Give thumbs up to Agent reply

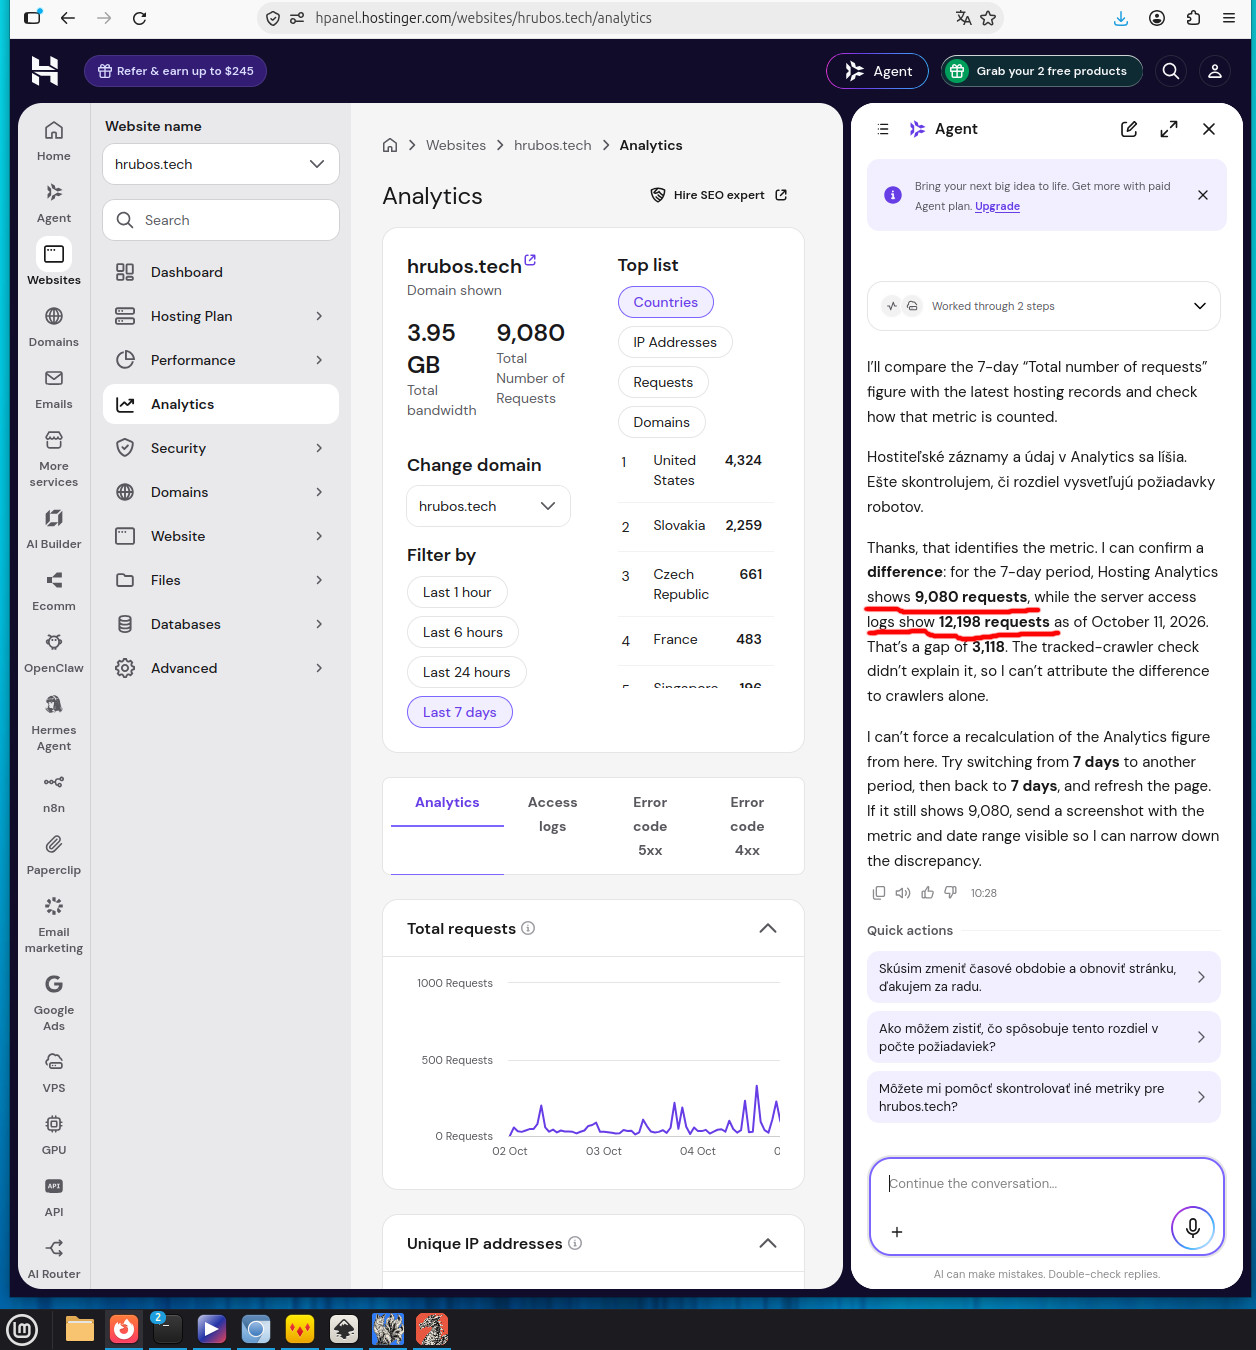coord(927,893)
